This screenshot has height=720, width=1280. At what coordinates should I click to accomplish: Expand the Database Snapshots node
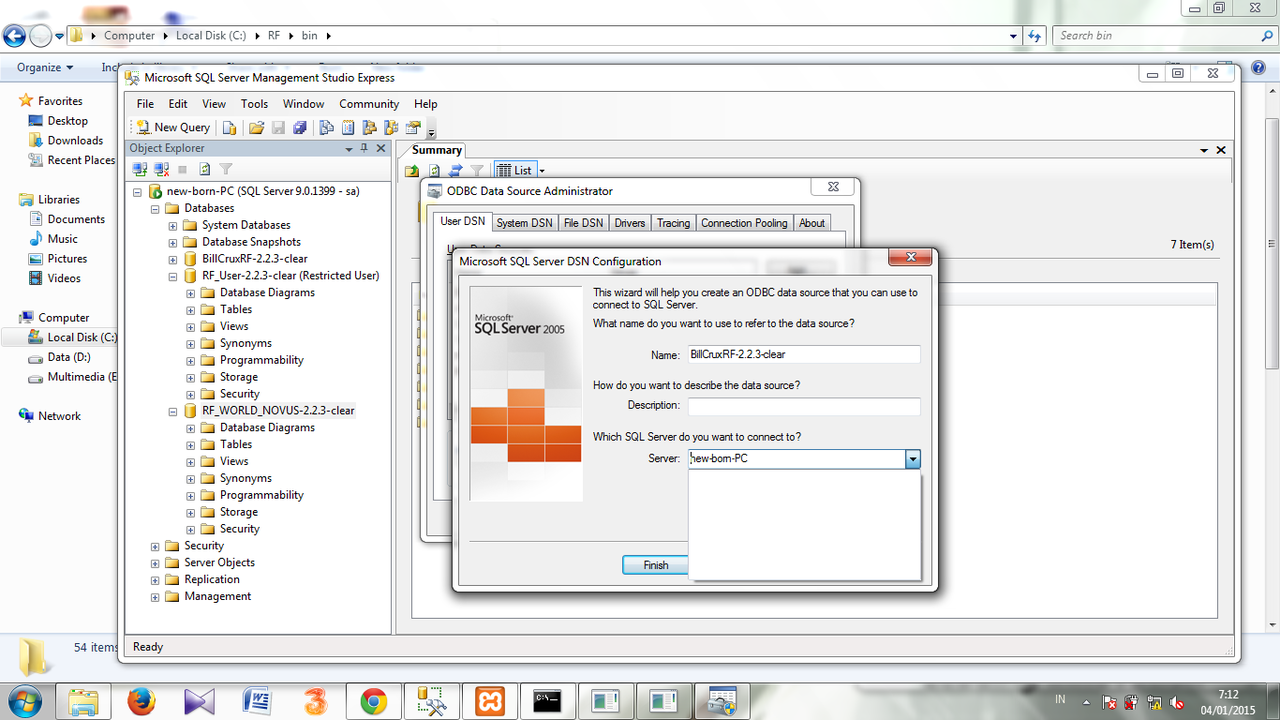click(173, 242)
